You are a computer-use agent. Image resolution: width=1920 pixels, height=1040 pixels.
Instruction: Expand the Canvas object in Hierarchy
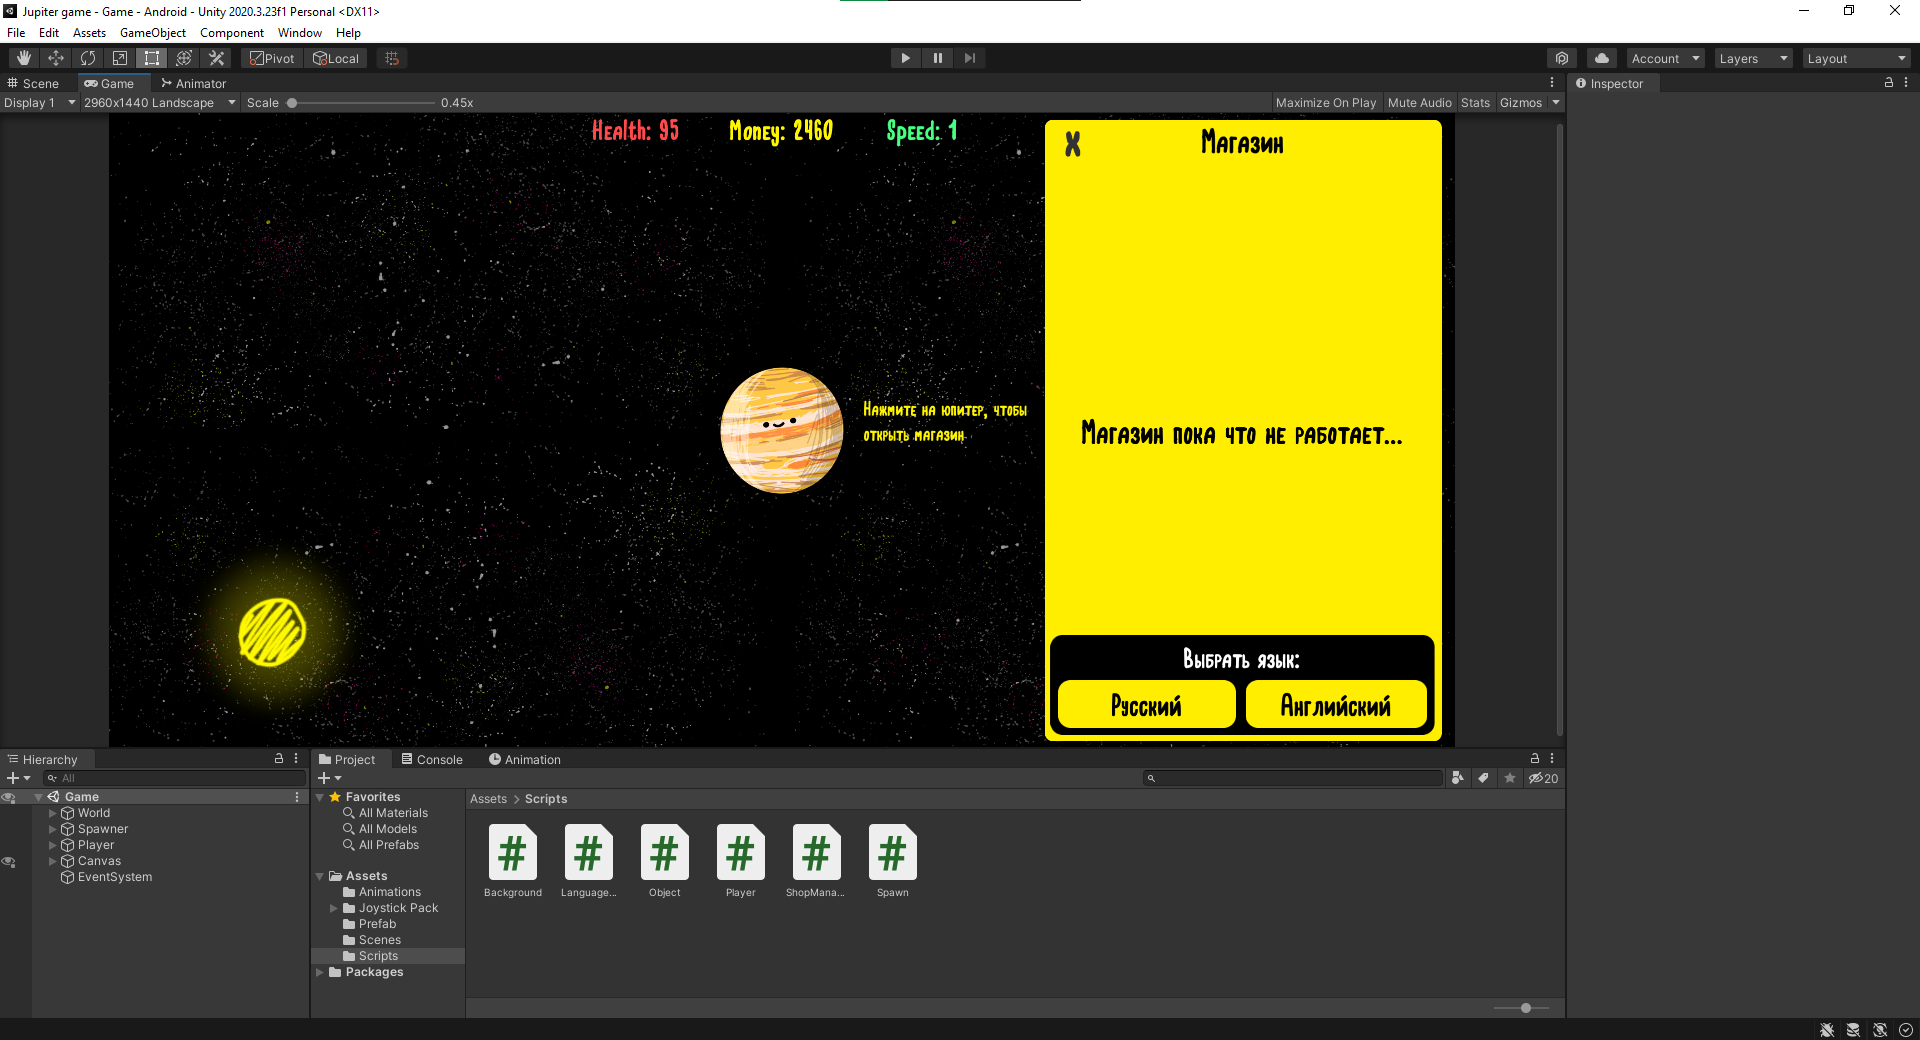coord(53,861)
